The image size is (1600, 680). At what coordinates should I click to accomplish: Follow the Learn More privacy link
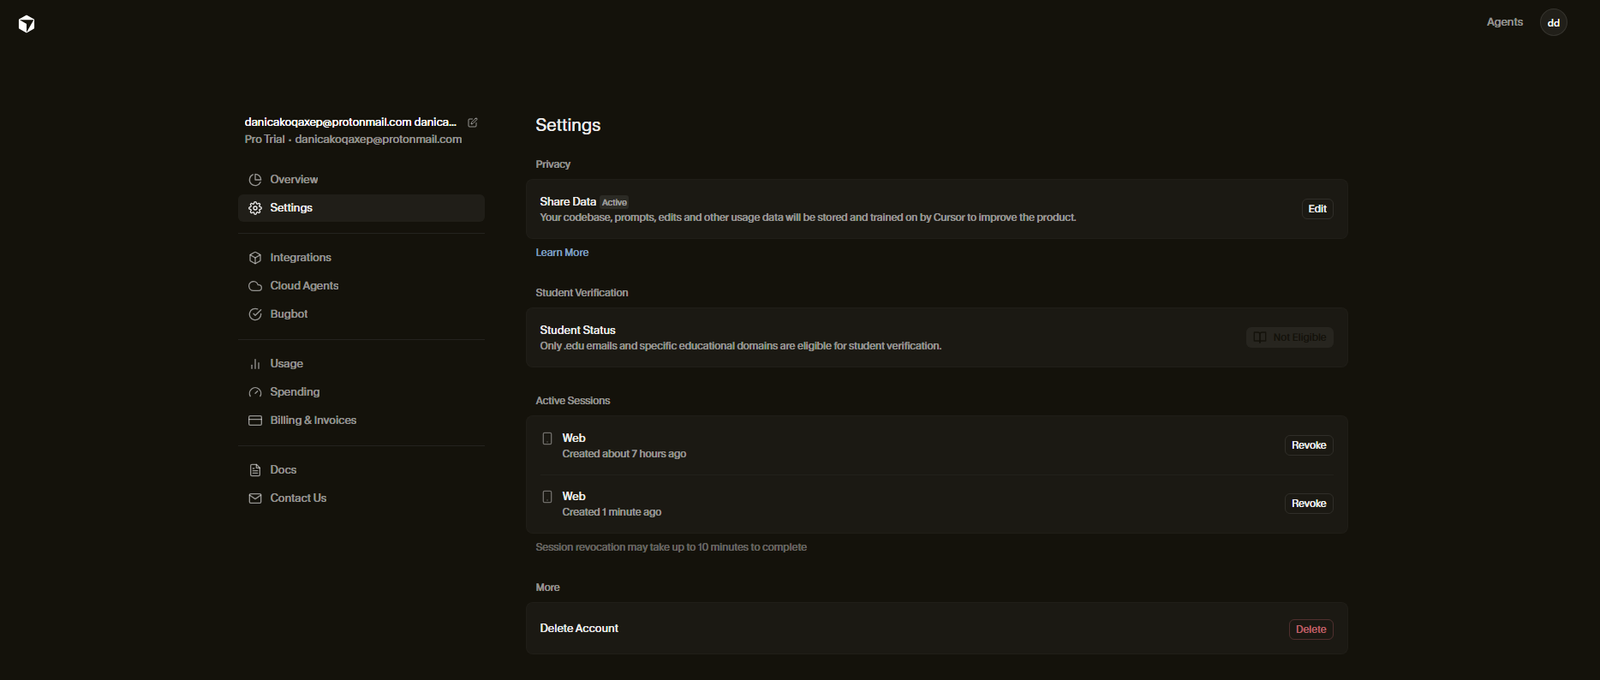click(562, 253)
